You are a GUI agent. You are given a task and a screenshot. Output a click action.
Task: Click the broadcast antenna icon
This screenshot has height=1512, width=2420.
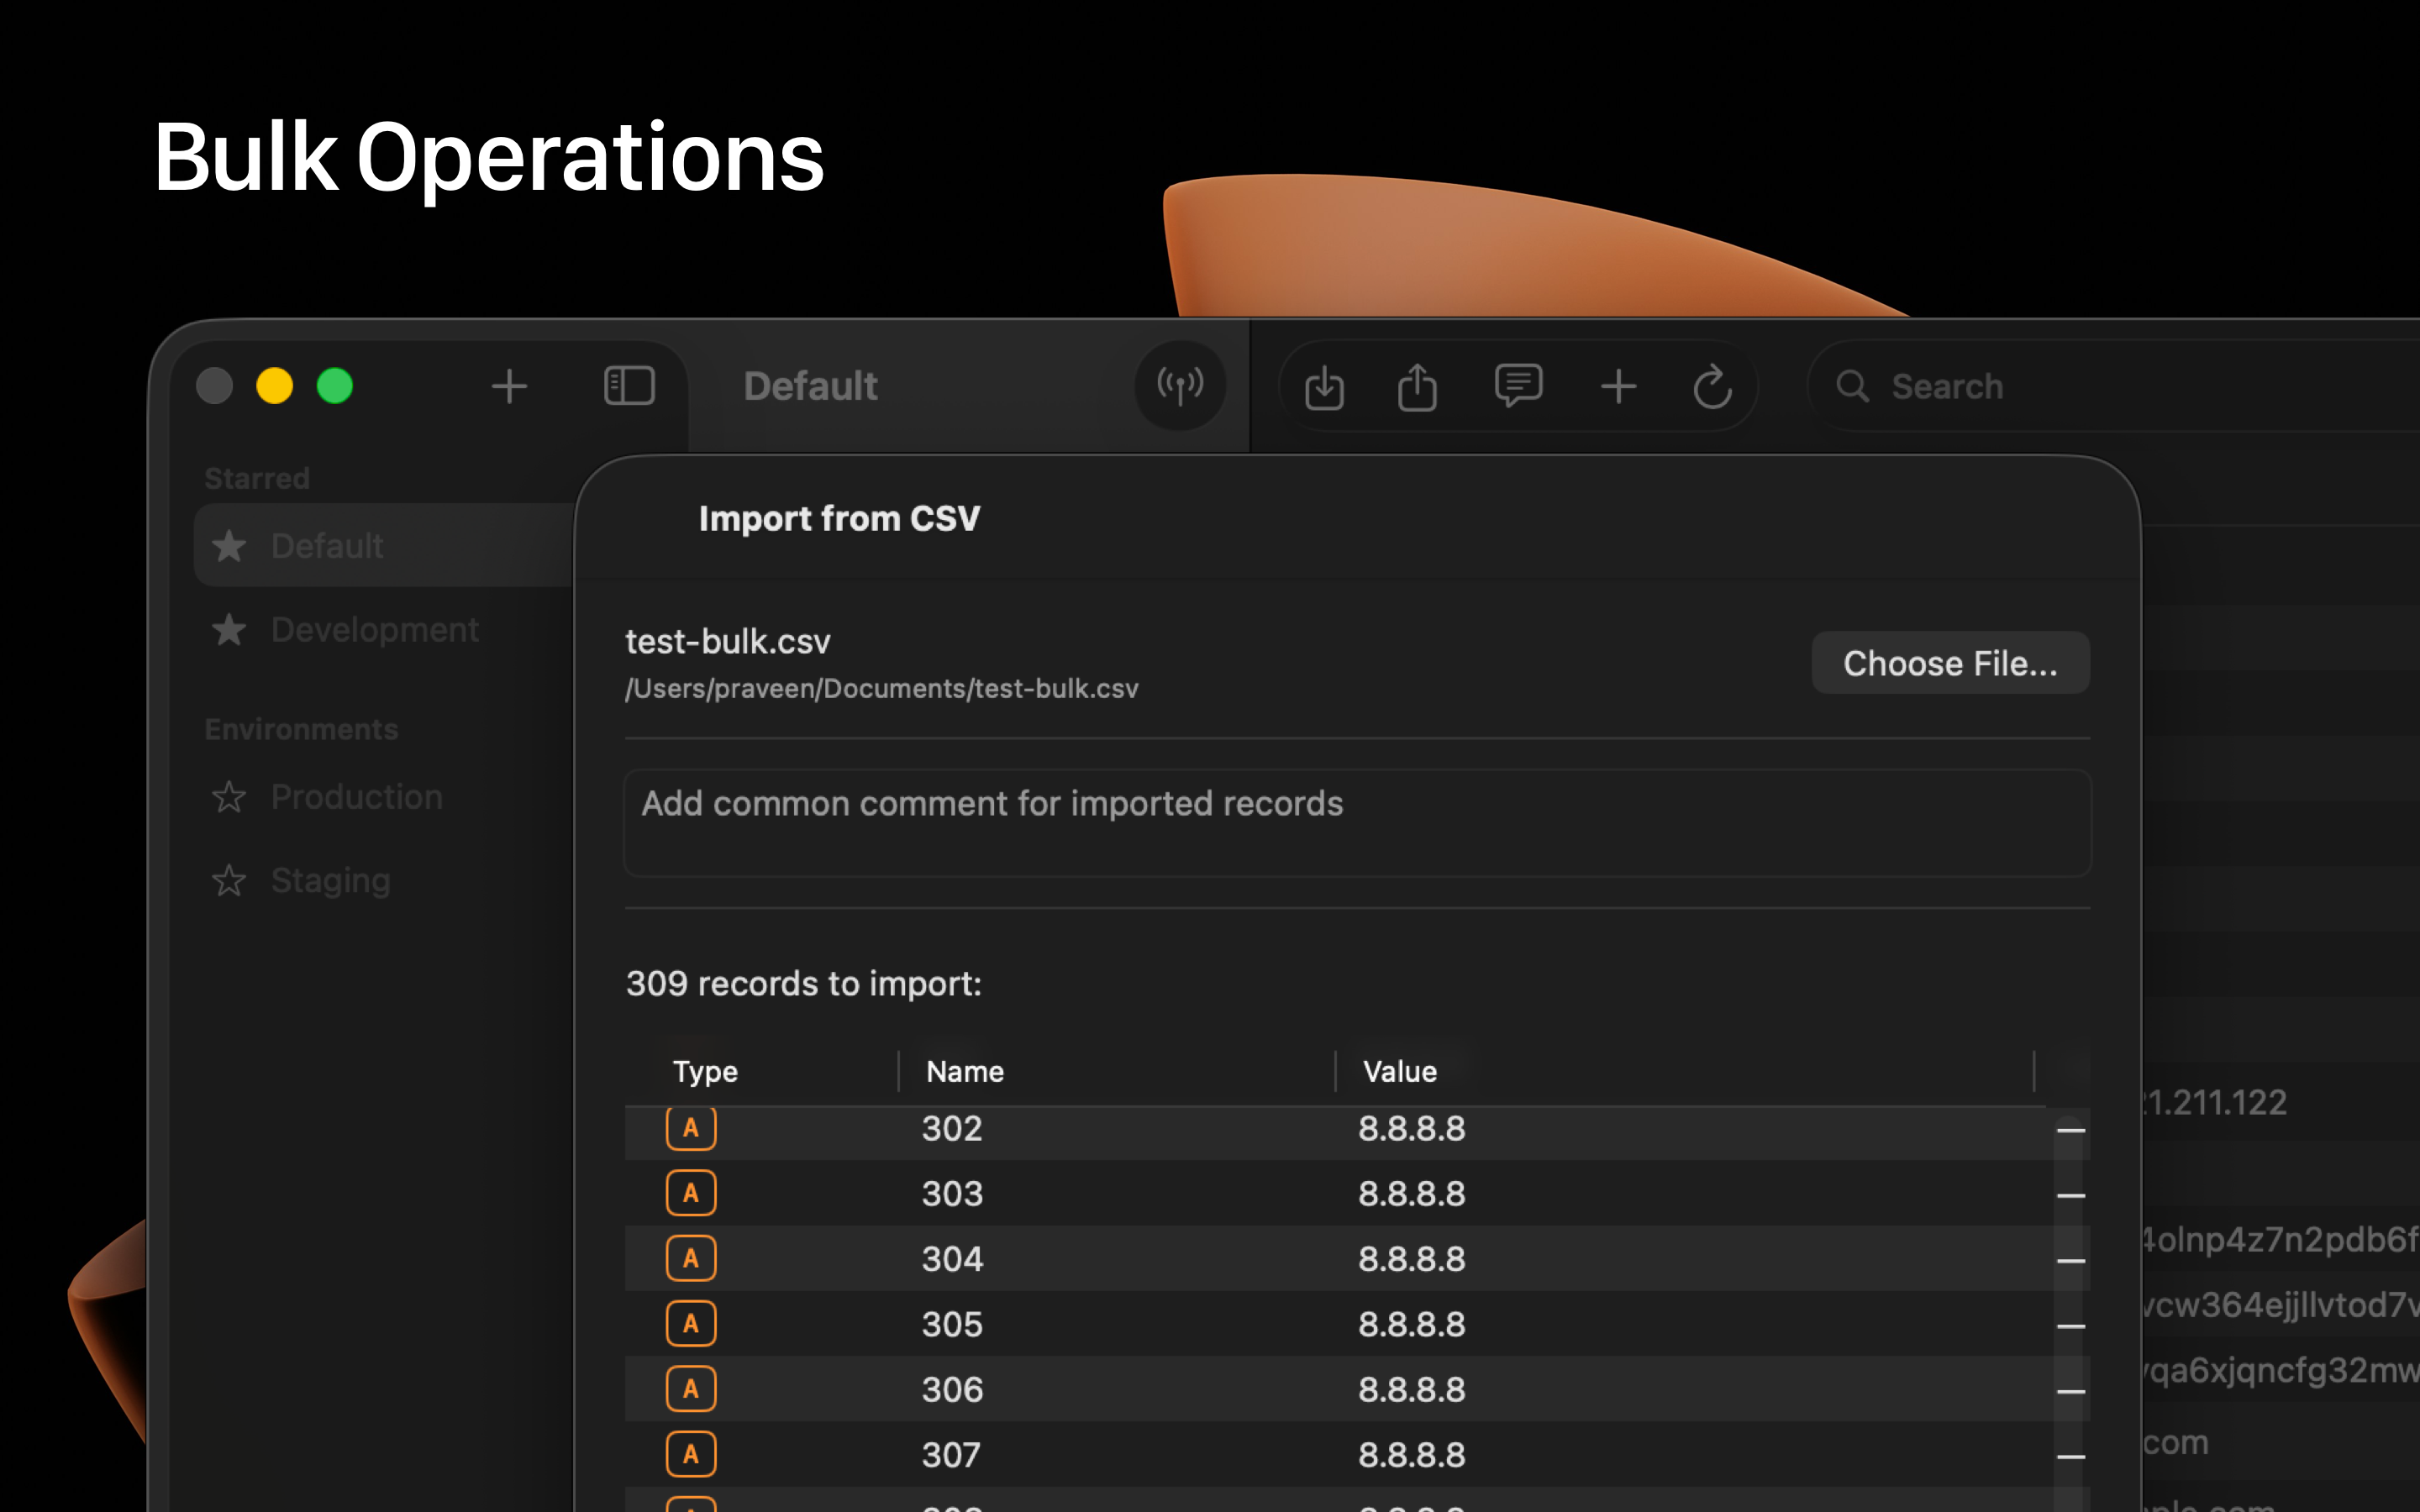pyautogui.click(x=1180, y=386)
